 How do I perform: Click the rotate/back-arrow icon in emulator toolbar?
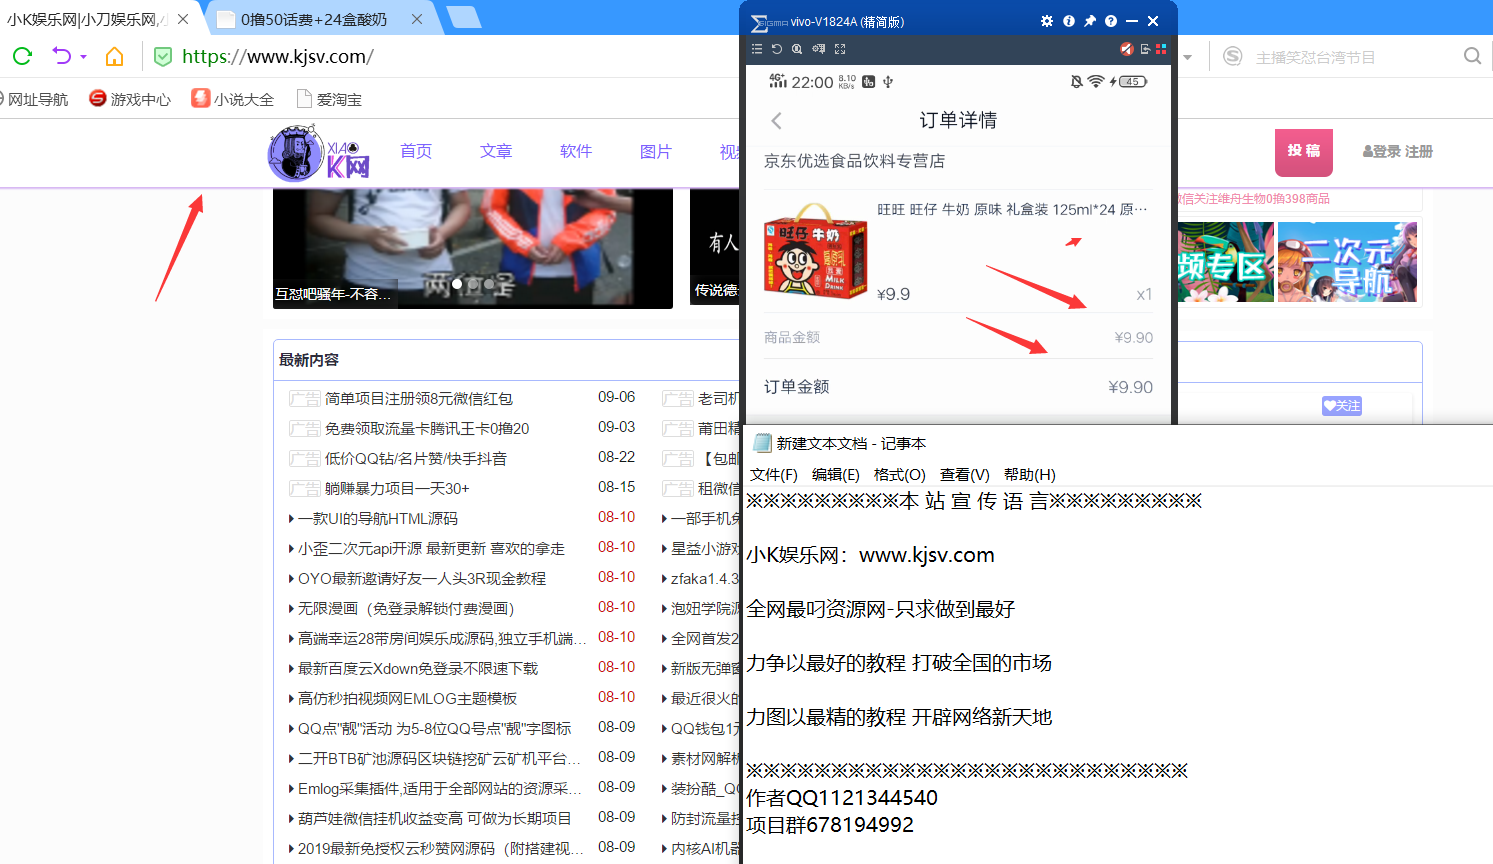coord(776,48)
